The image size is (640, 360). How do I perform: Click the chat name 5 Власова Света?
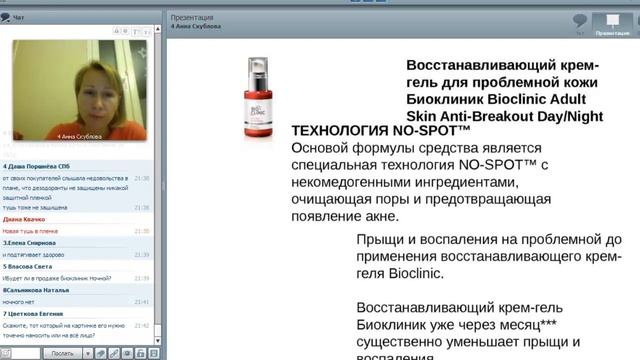(x=28, y=267)
